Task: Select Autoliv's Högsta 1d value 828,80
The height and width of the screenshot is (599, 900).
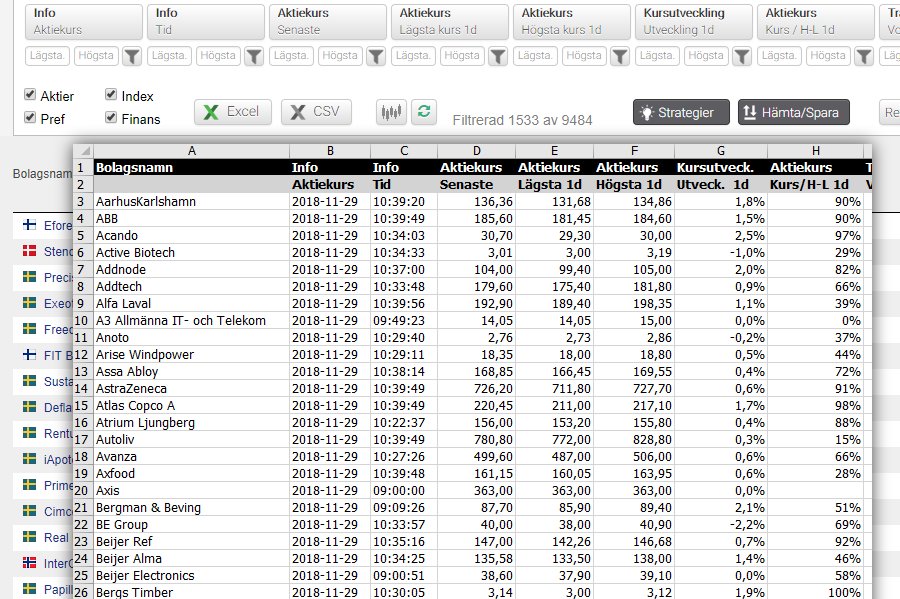Action: click(x=634, y=439)
